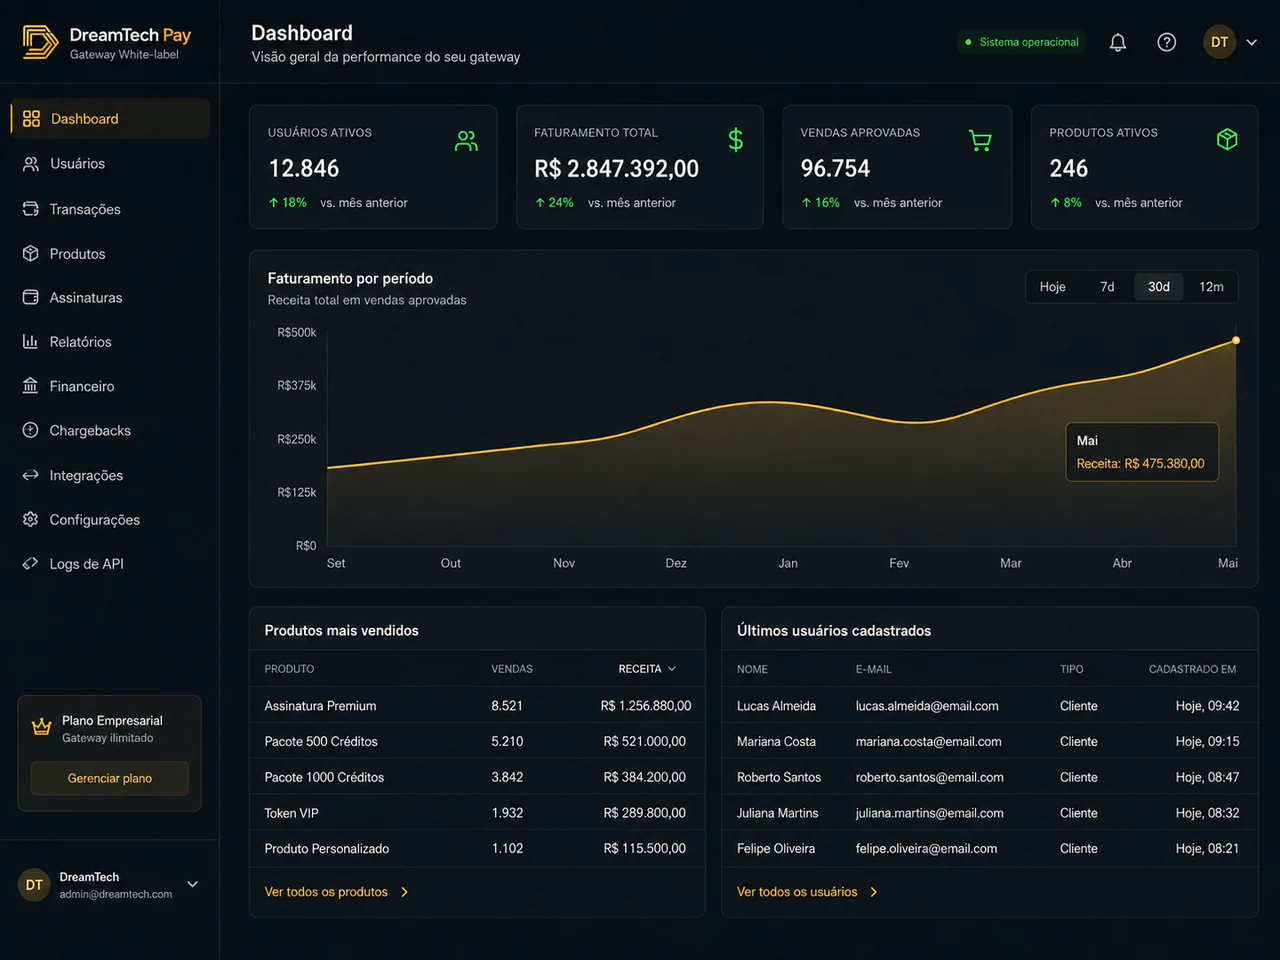Select the Hoje period tab
The width and height of the screenshot is (1280, 960).
[1052, 287]
